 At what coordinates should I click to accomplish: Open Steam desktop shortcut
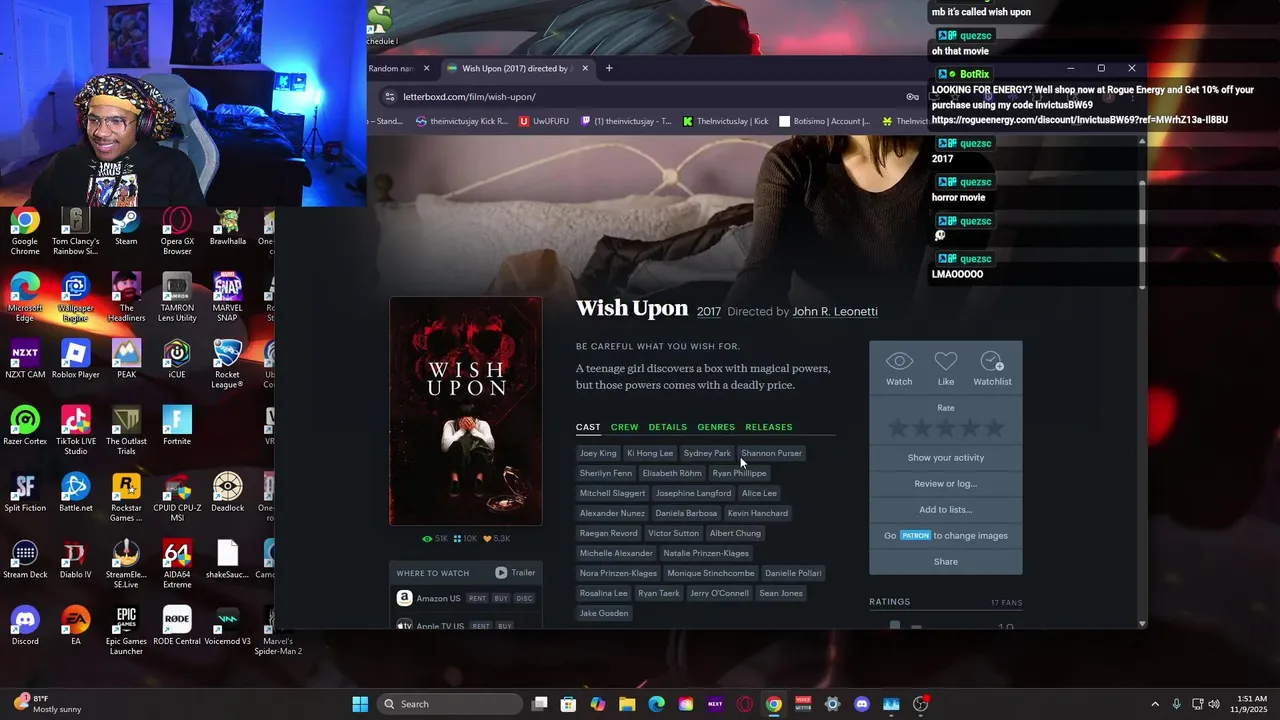(x=126, y=227)
